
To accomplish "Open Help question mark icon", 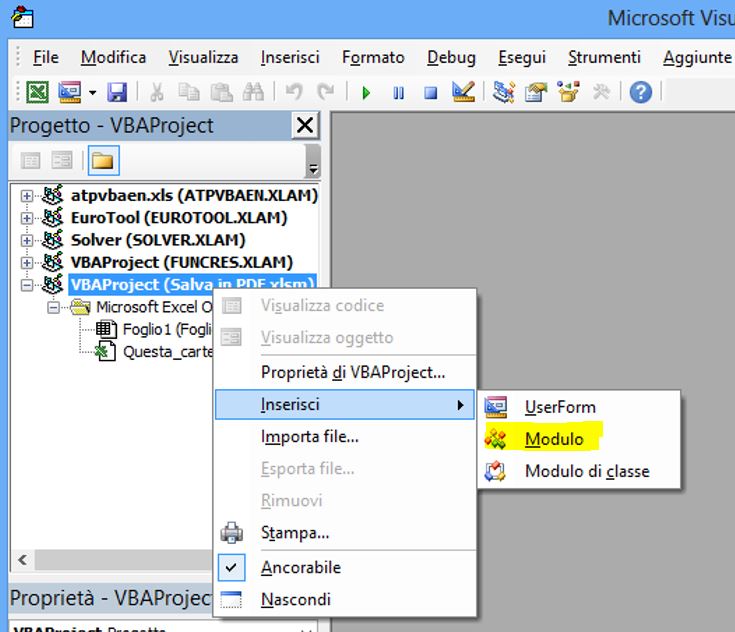I will click(x=640, y=91).
